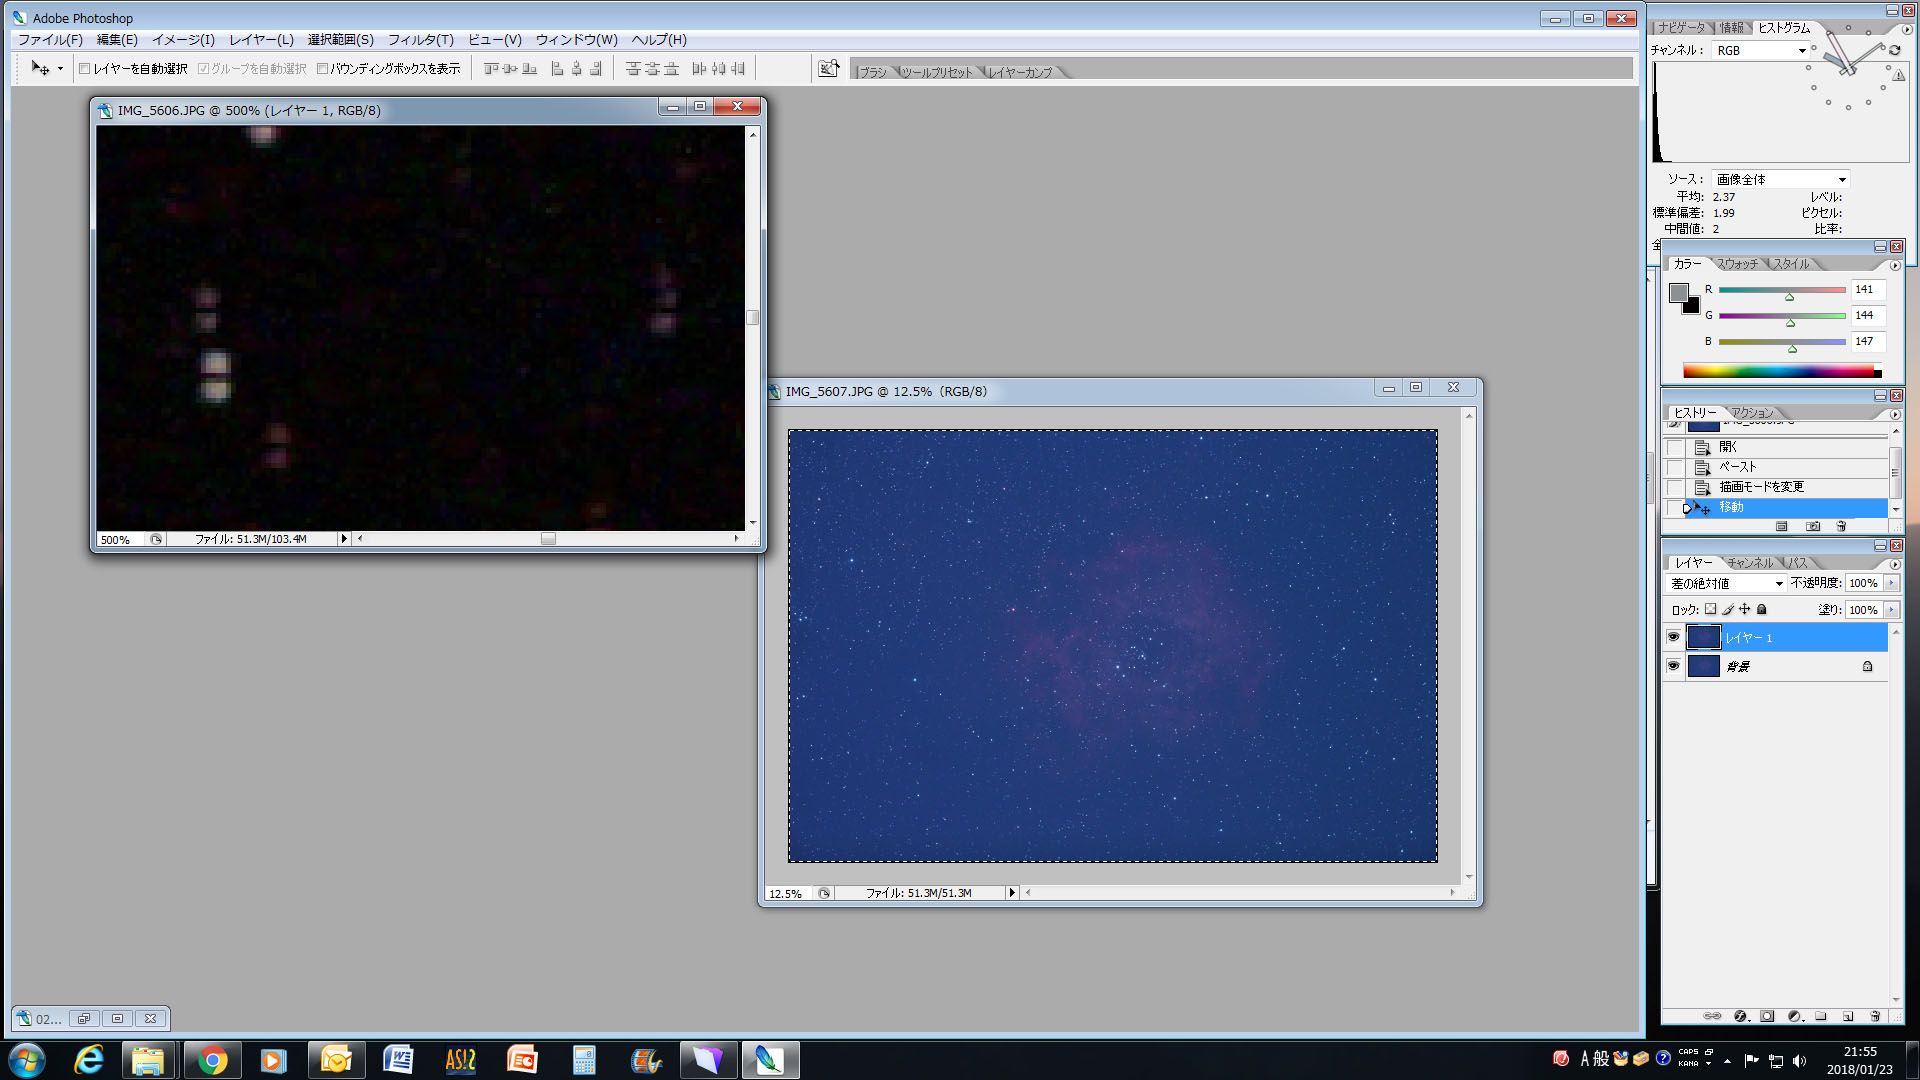This screenshot has width=1920, height=1080.
Task: Hide the 背景 layer with its eye icon
Action: (x=1673, y=666)
